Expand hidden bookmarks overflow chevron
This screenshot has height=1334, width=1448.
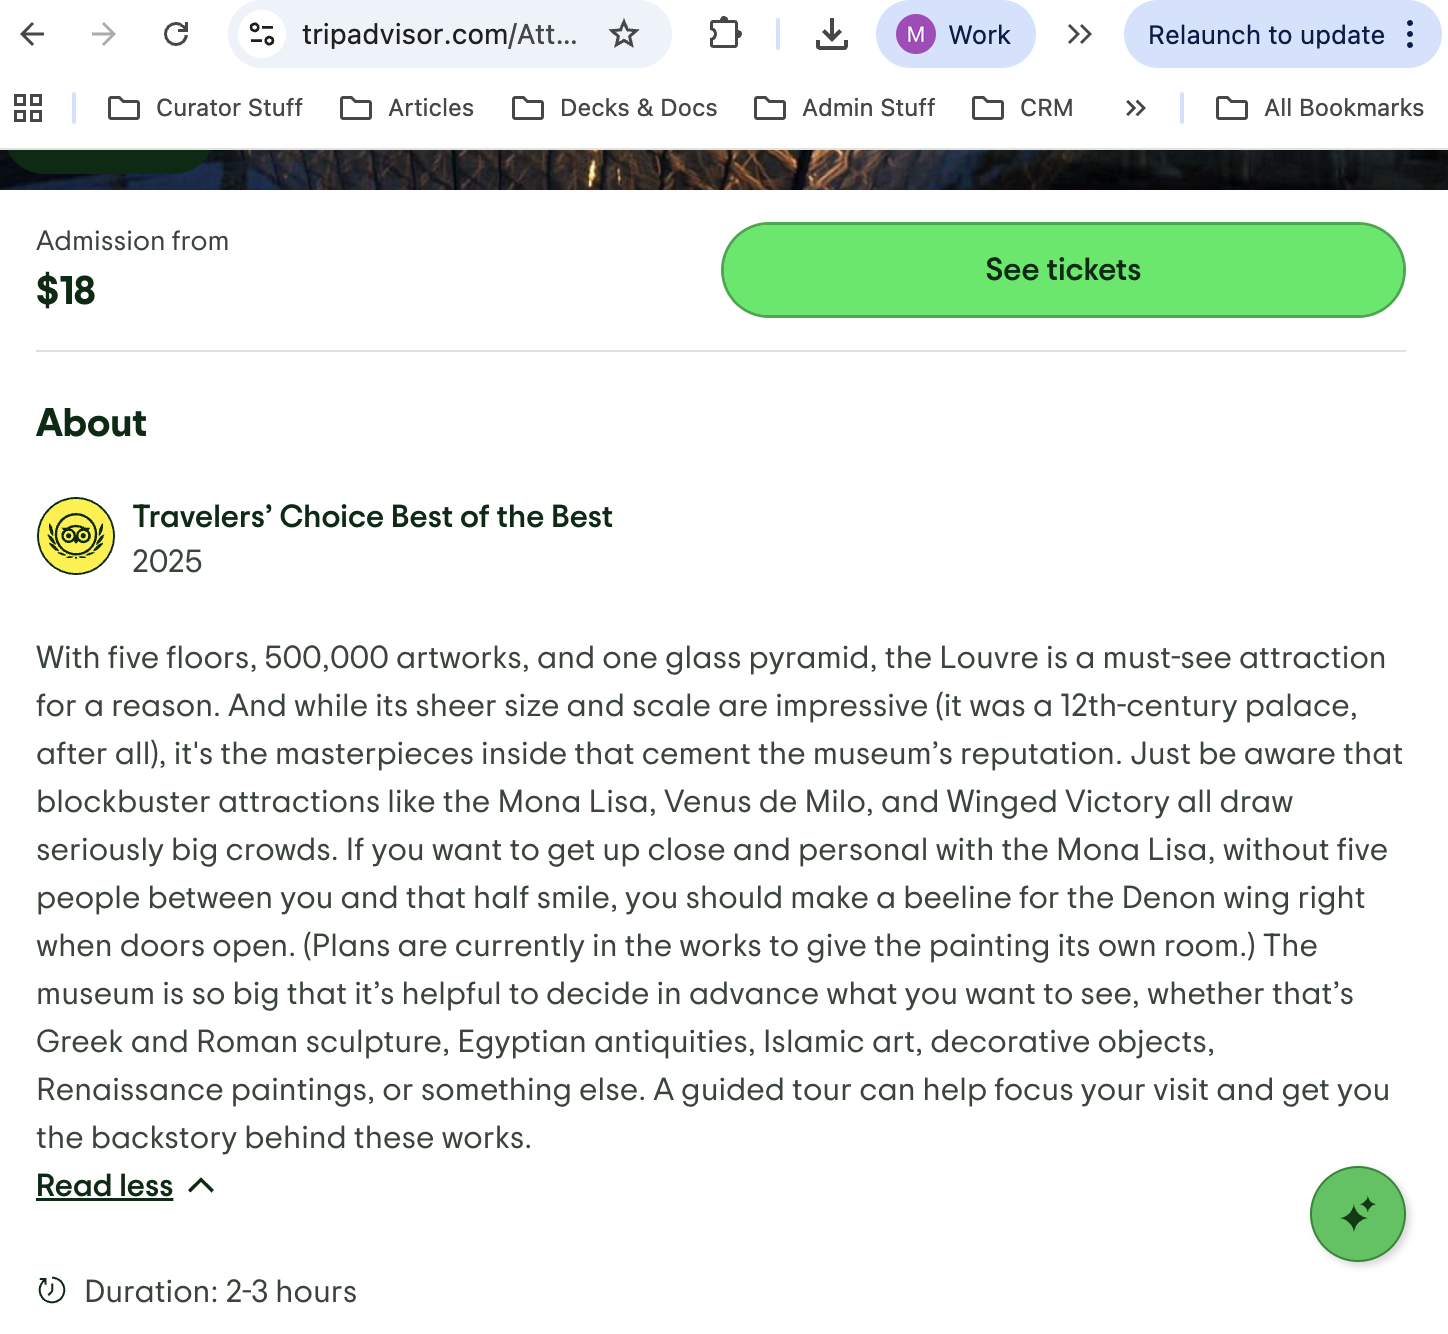(1135, 108)
